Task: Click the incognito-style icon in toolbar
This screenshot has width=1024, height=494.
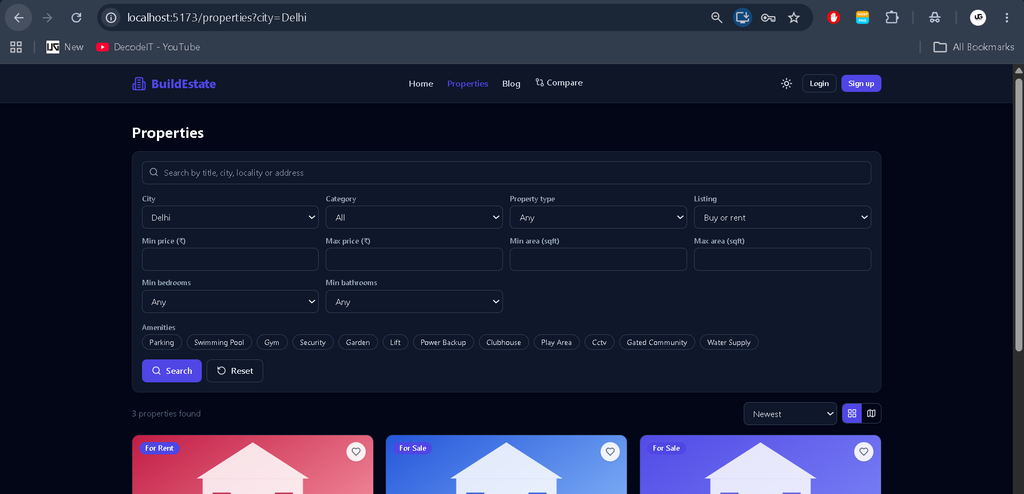Action: (x=935, y=18)
